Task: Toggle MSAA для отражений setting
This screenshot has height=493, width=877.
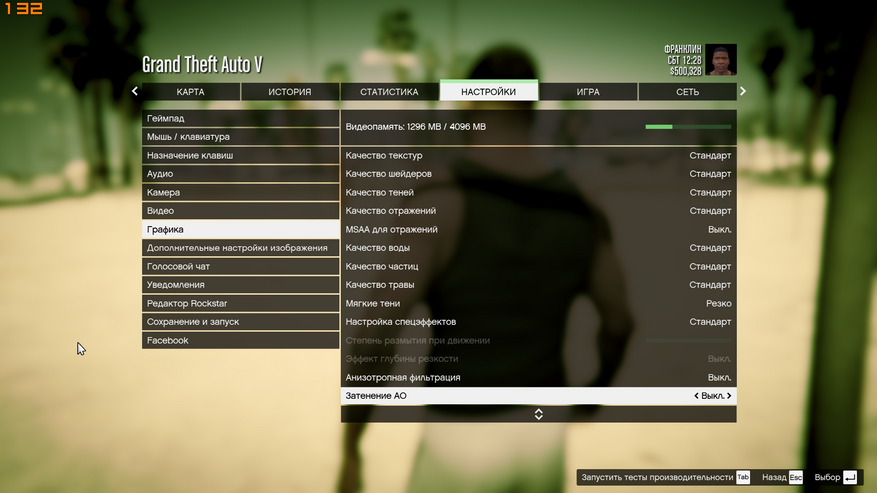Action: pos(539,229)
